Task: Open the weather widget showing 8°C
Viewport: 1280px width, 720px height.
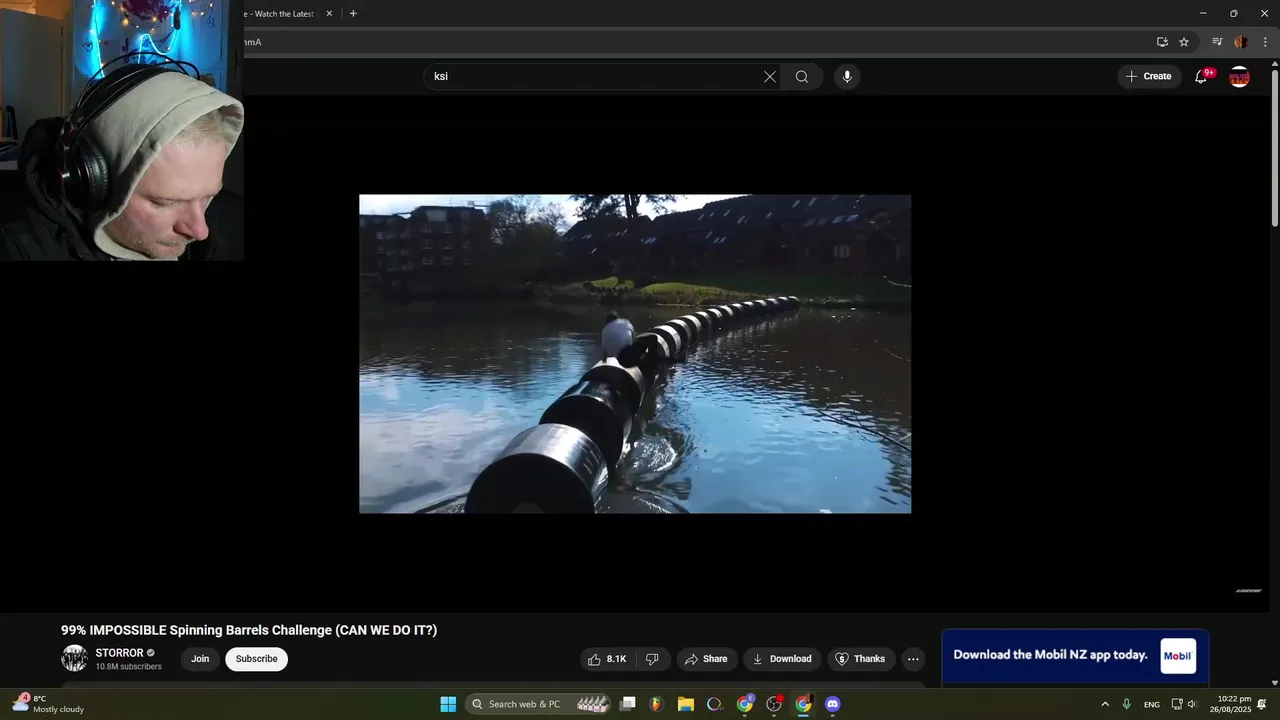Action: pyautogui.click(x=48, y=704)
